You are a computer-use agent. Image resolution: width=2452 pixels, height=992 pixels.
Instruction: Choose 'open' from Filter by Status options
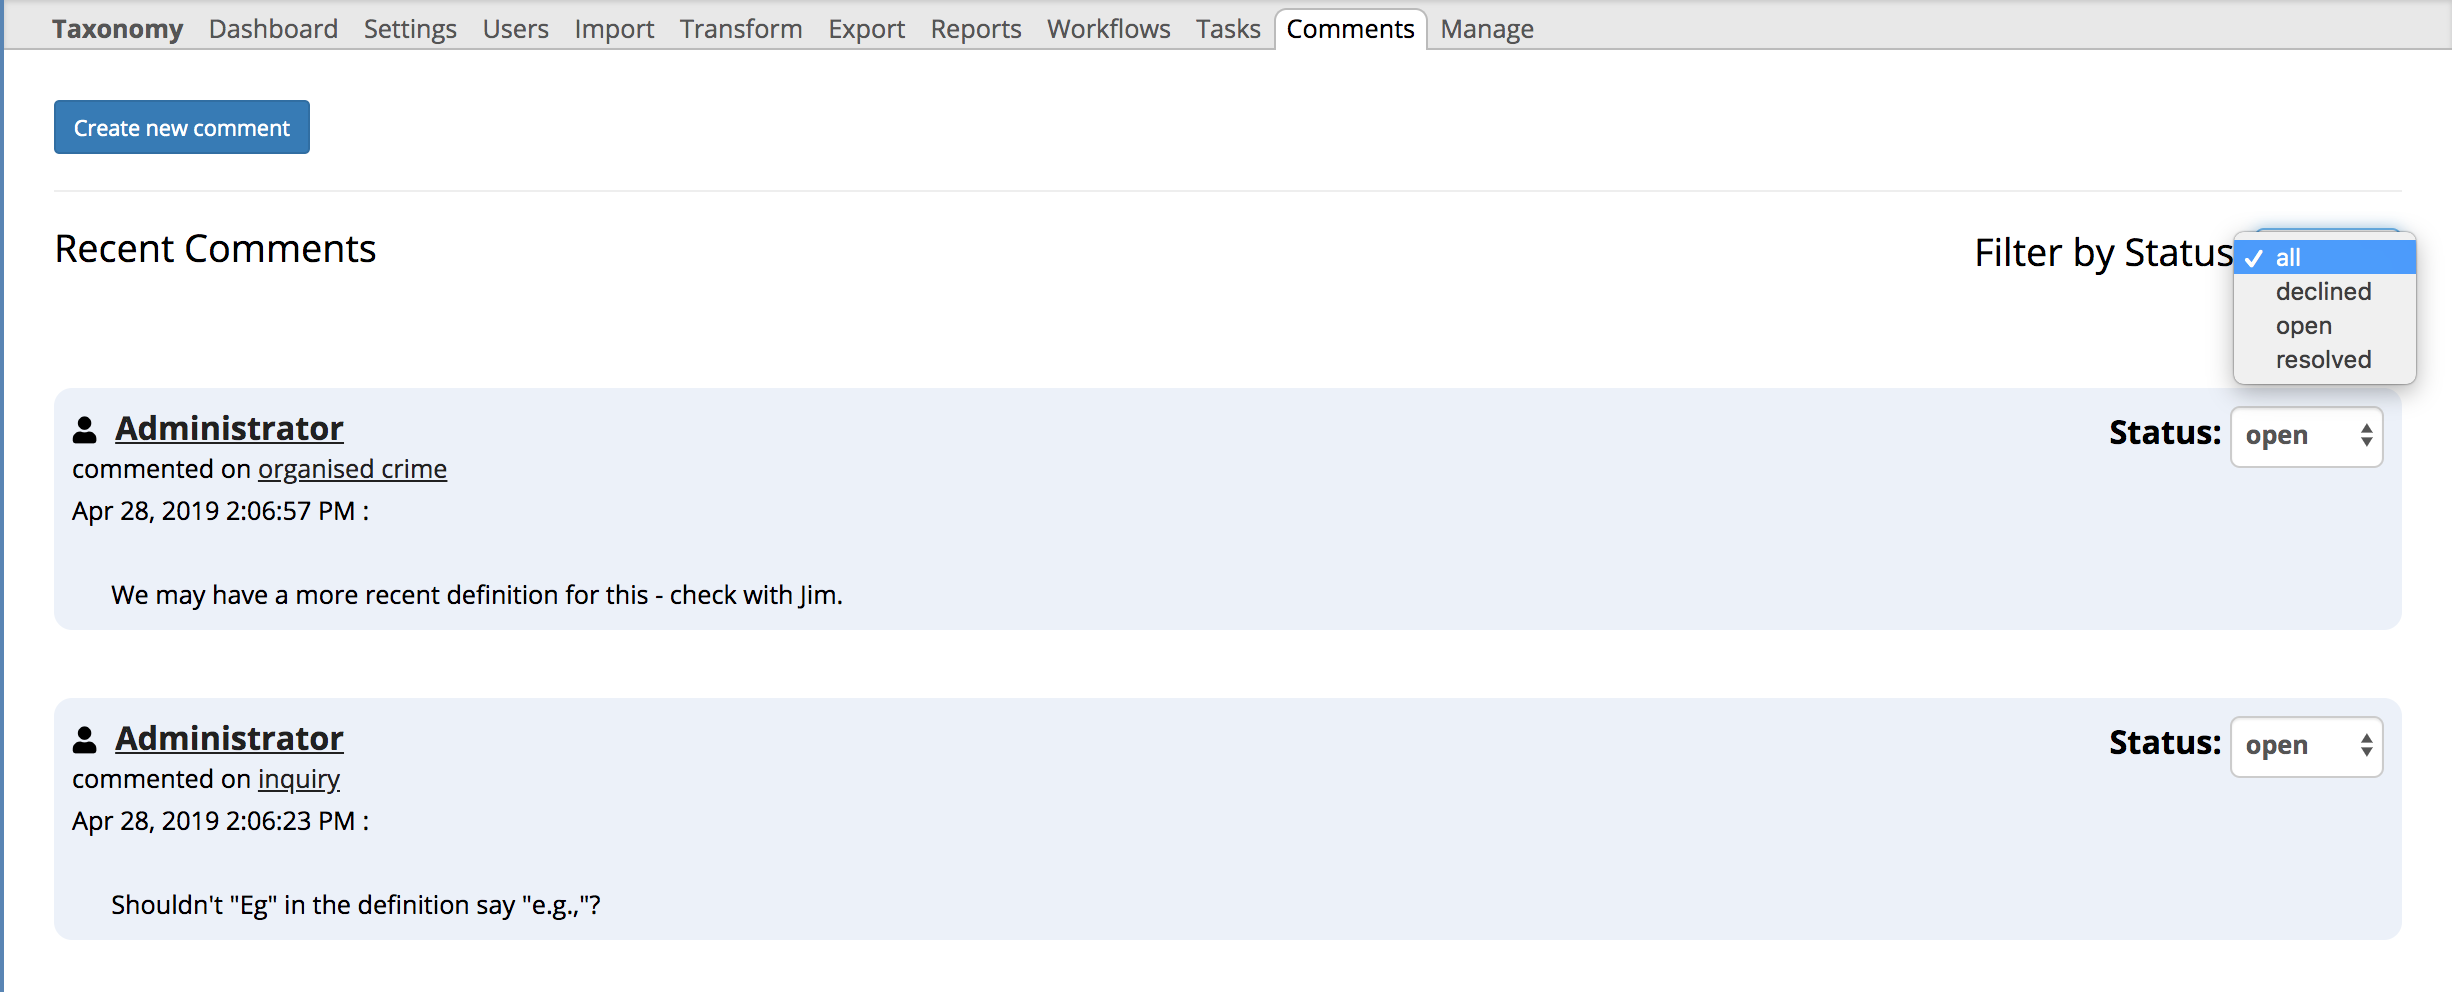(x=2303, y=326)
